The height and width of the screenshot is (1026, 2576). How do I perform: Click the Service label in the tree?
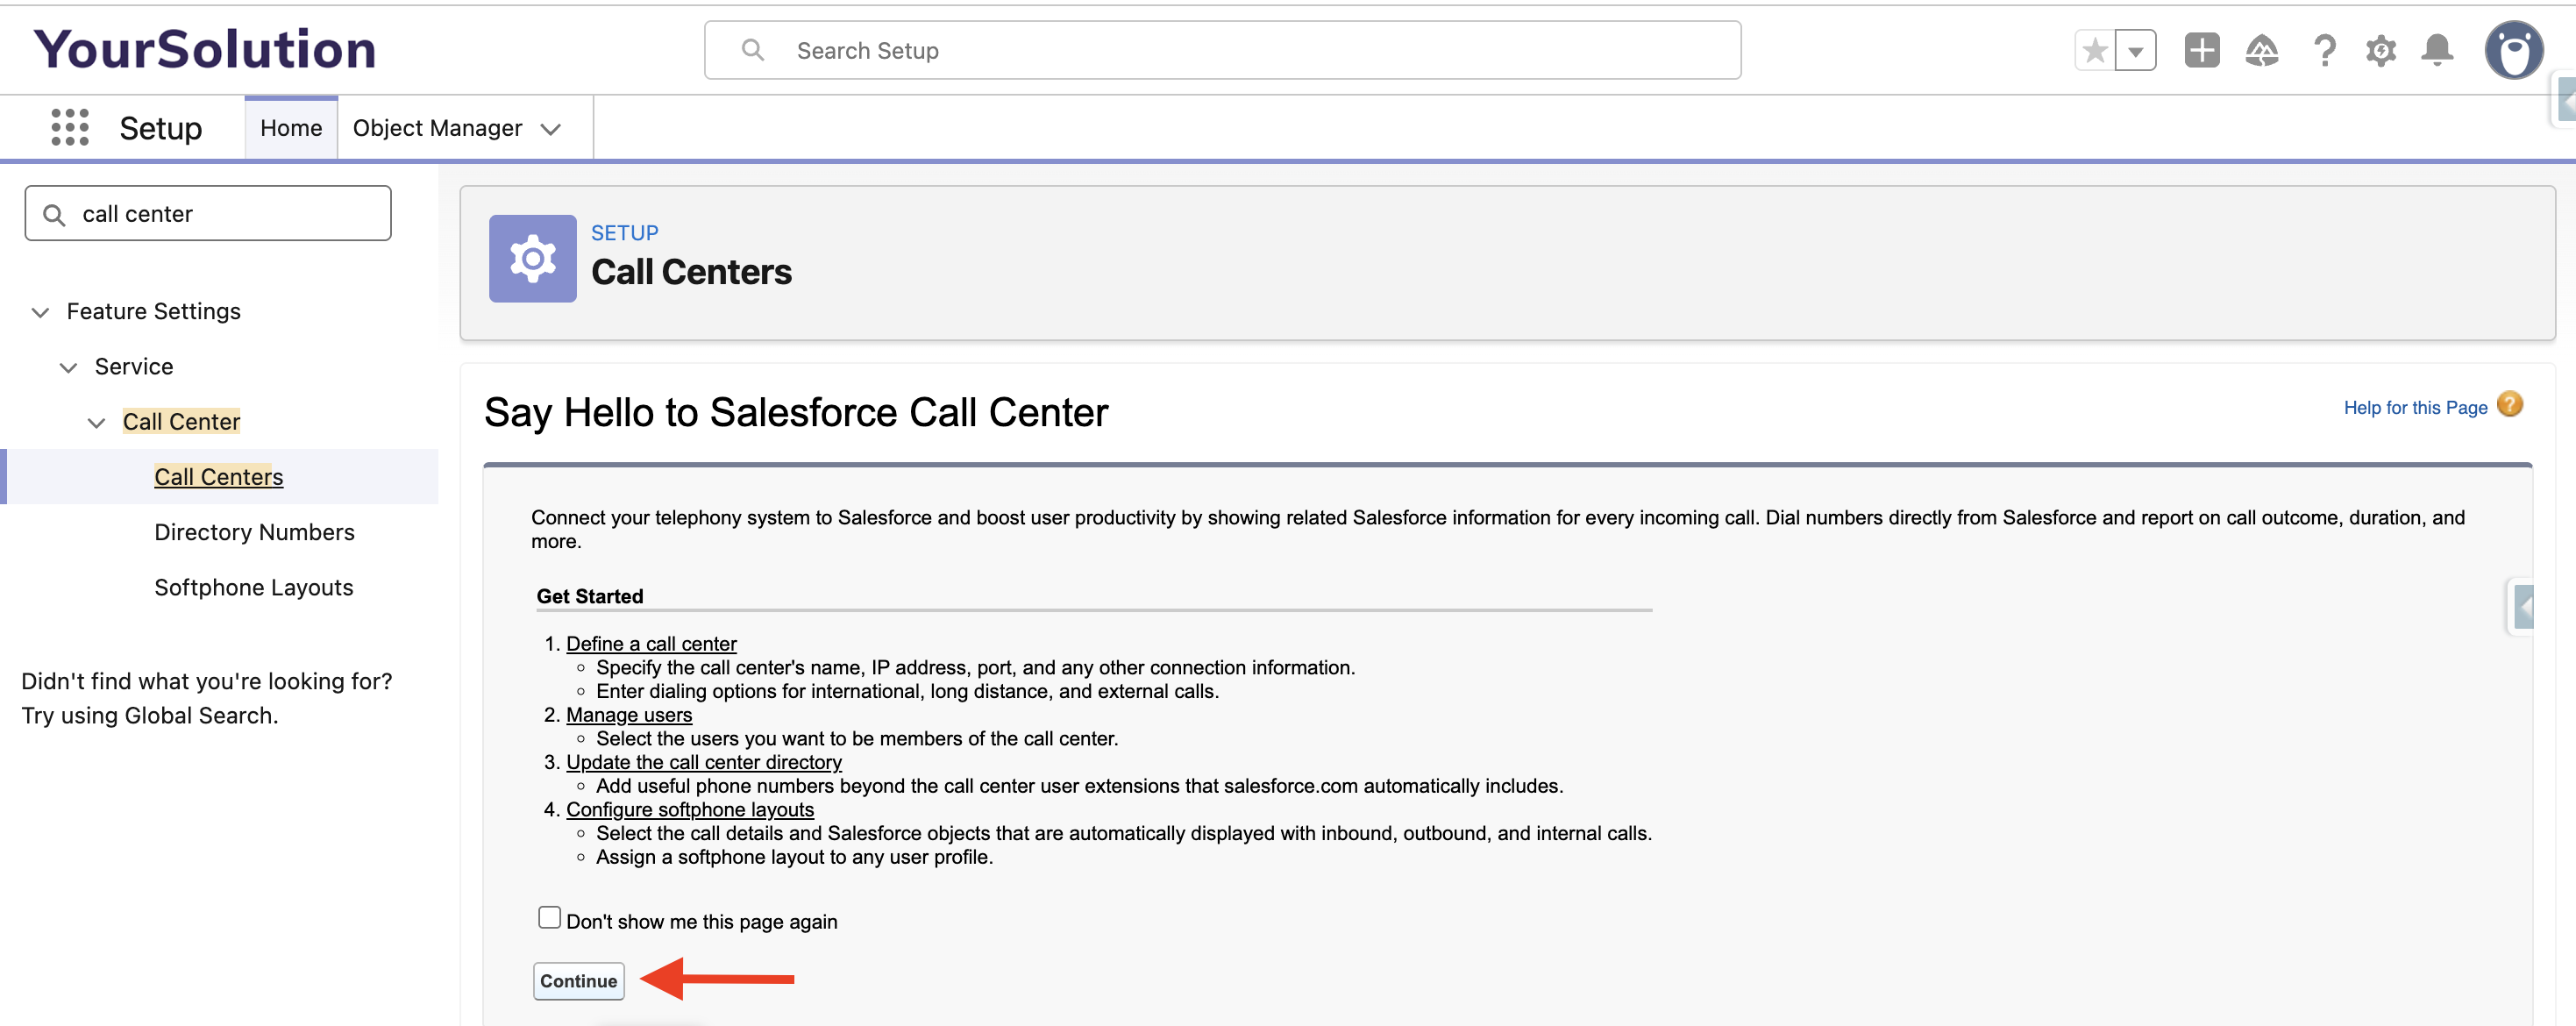pyautogui.click(x=134, y=366)
